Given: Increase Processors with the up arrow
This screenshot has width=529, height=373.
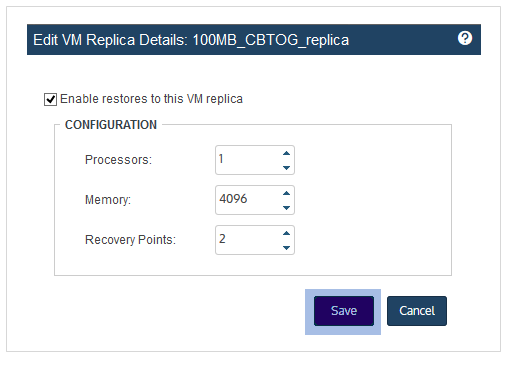Looking at the screenshot, I should click(x=286, y=153).
